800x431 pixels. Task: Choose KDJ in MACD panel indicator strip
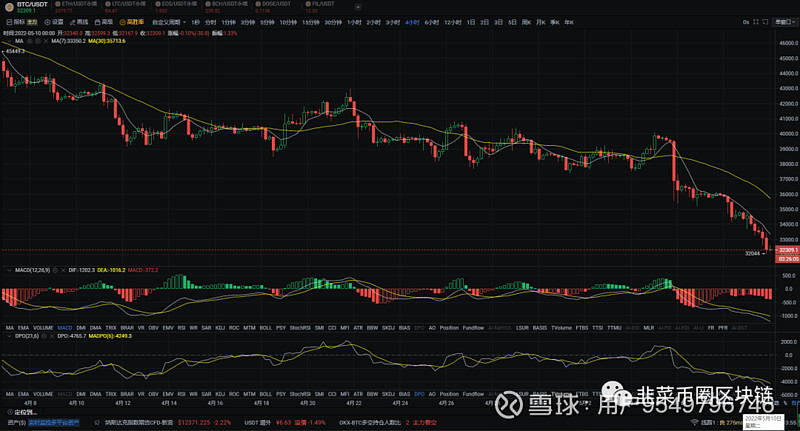point(220,328)
